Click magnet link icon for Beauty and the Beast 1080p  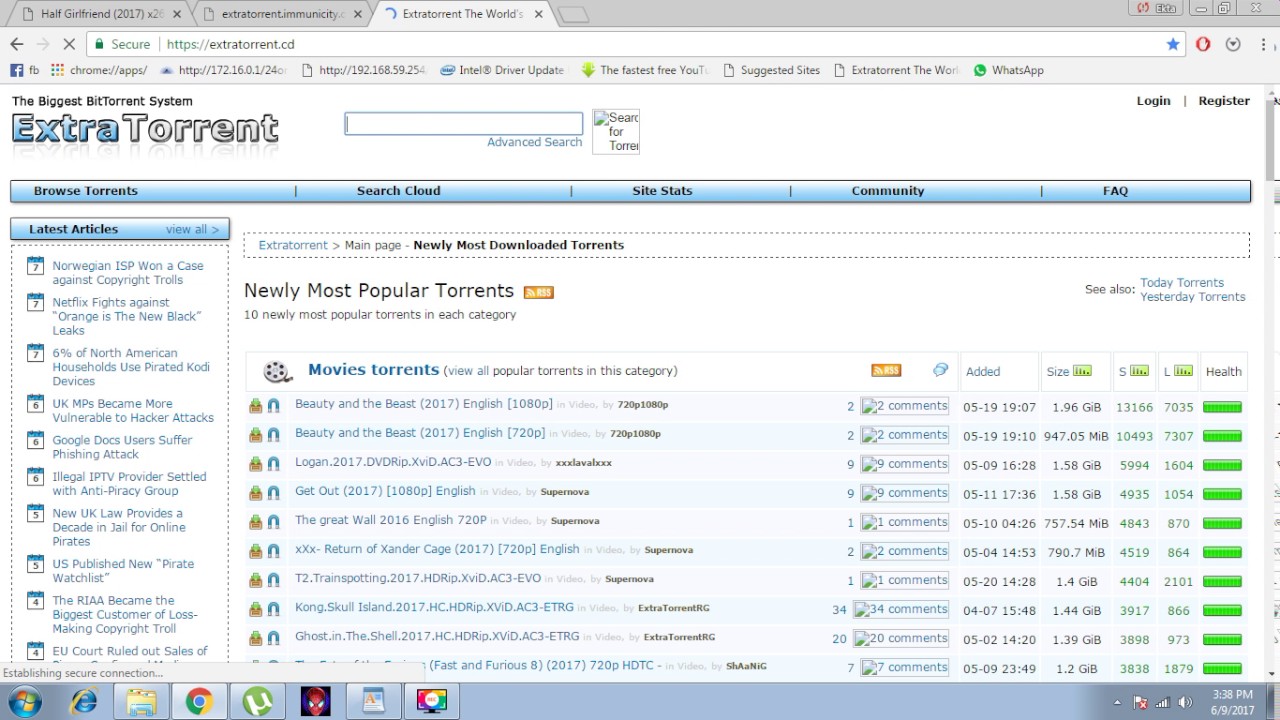click(x=273, y=406)
